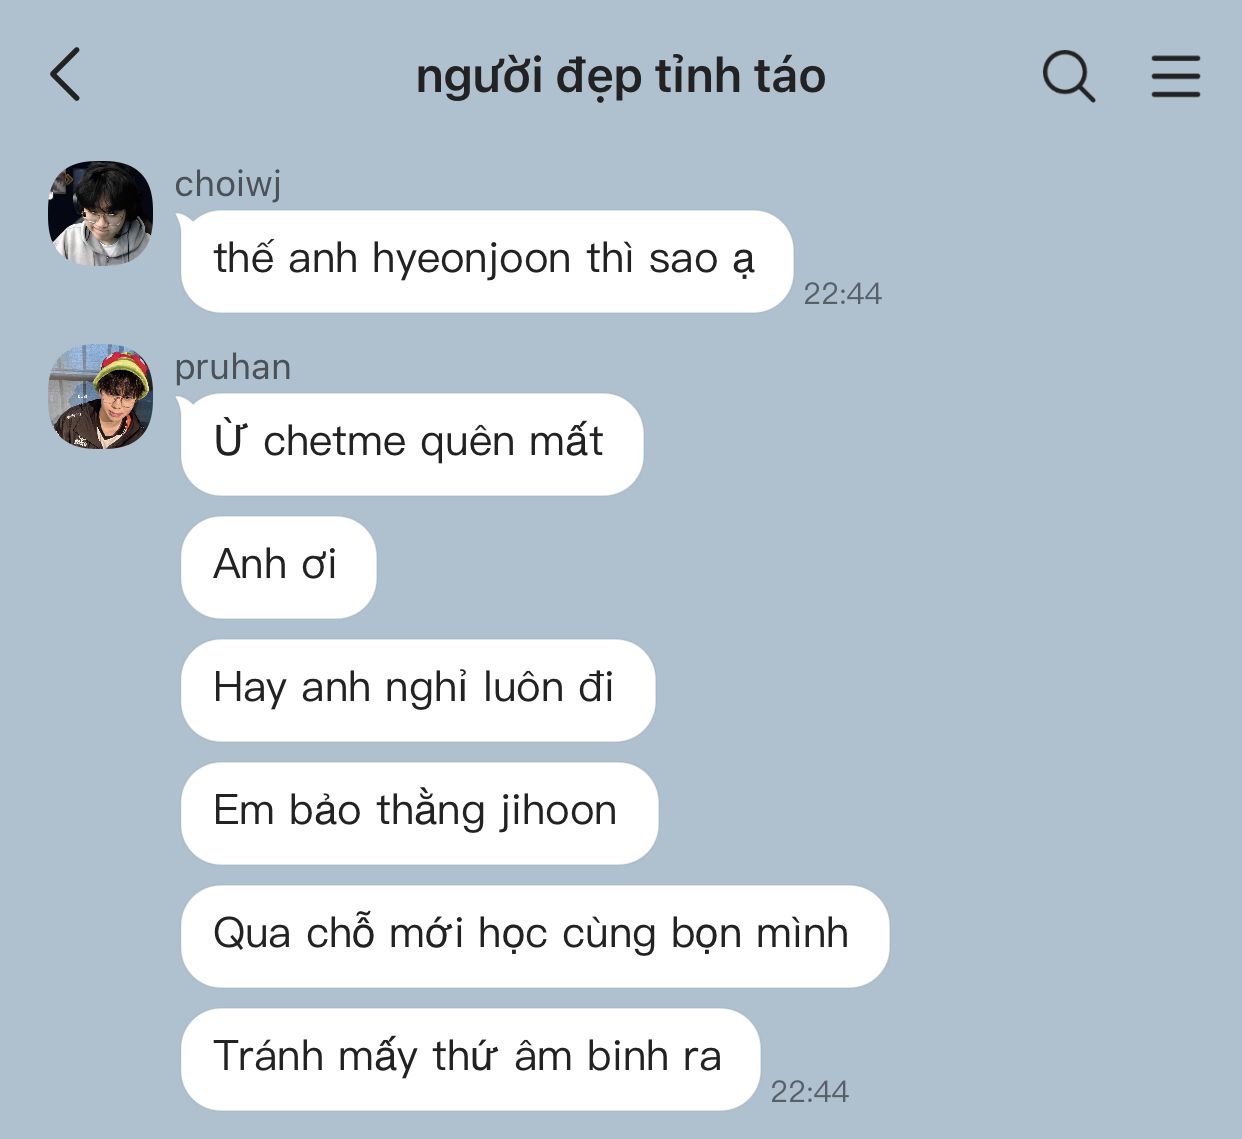The image size is (1242, 1139).
Task: Tap message 'Qua chỗ mới học cùng bọn mình'
Action: click(534, 936)
